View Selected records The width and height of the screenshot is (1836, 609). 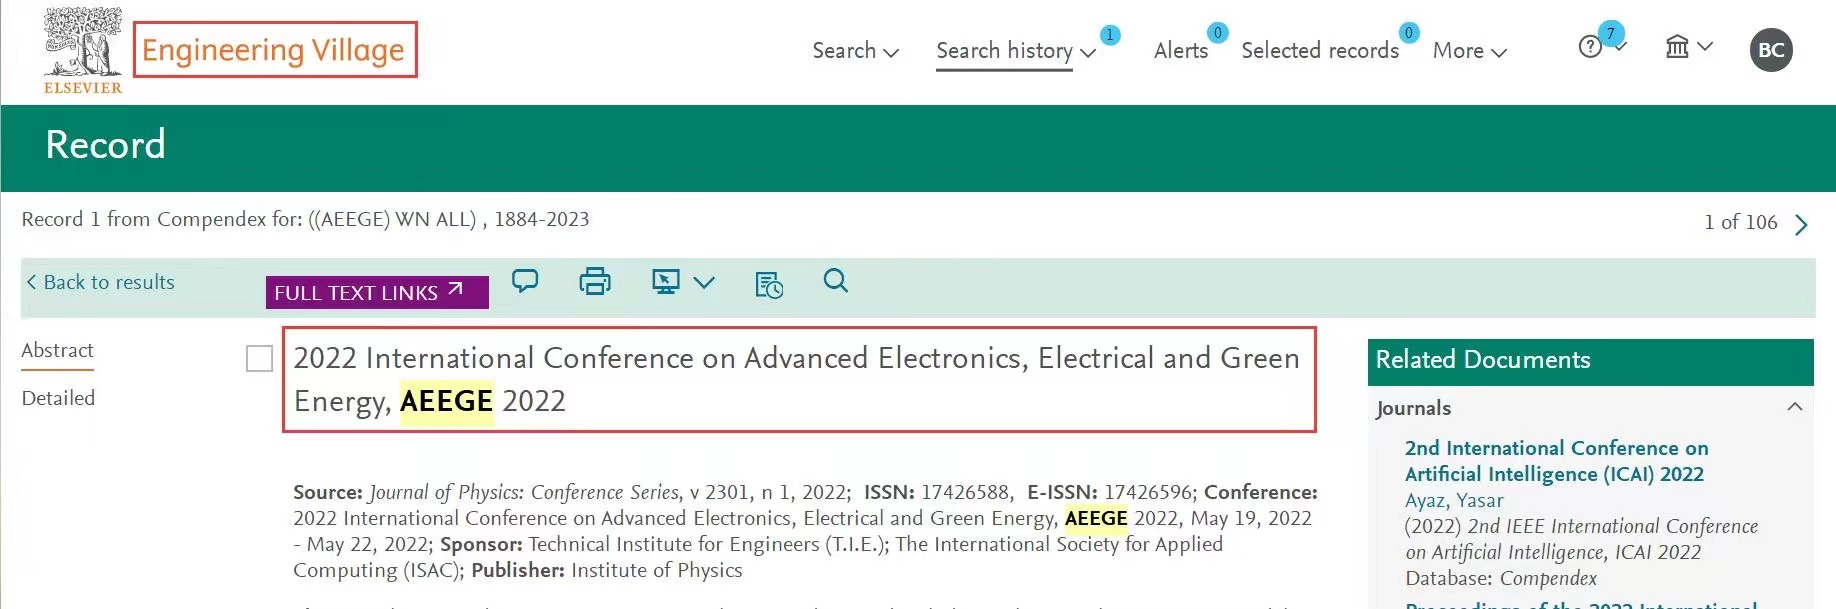pyautogui.click(x=1320, y=51)
